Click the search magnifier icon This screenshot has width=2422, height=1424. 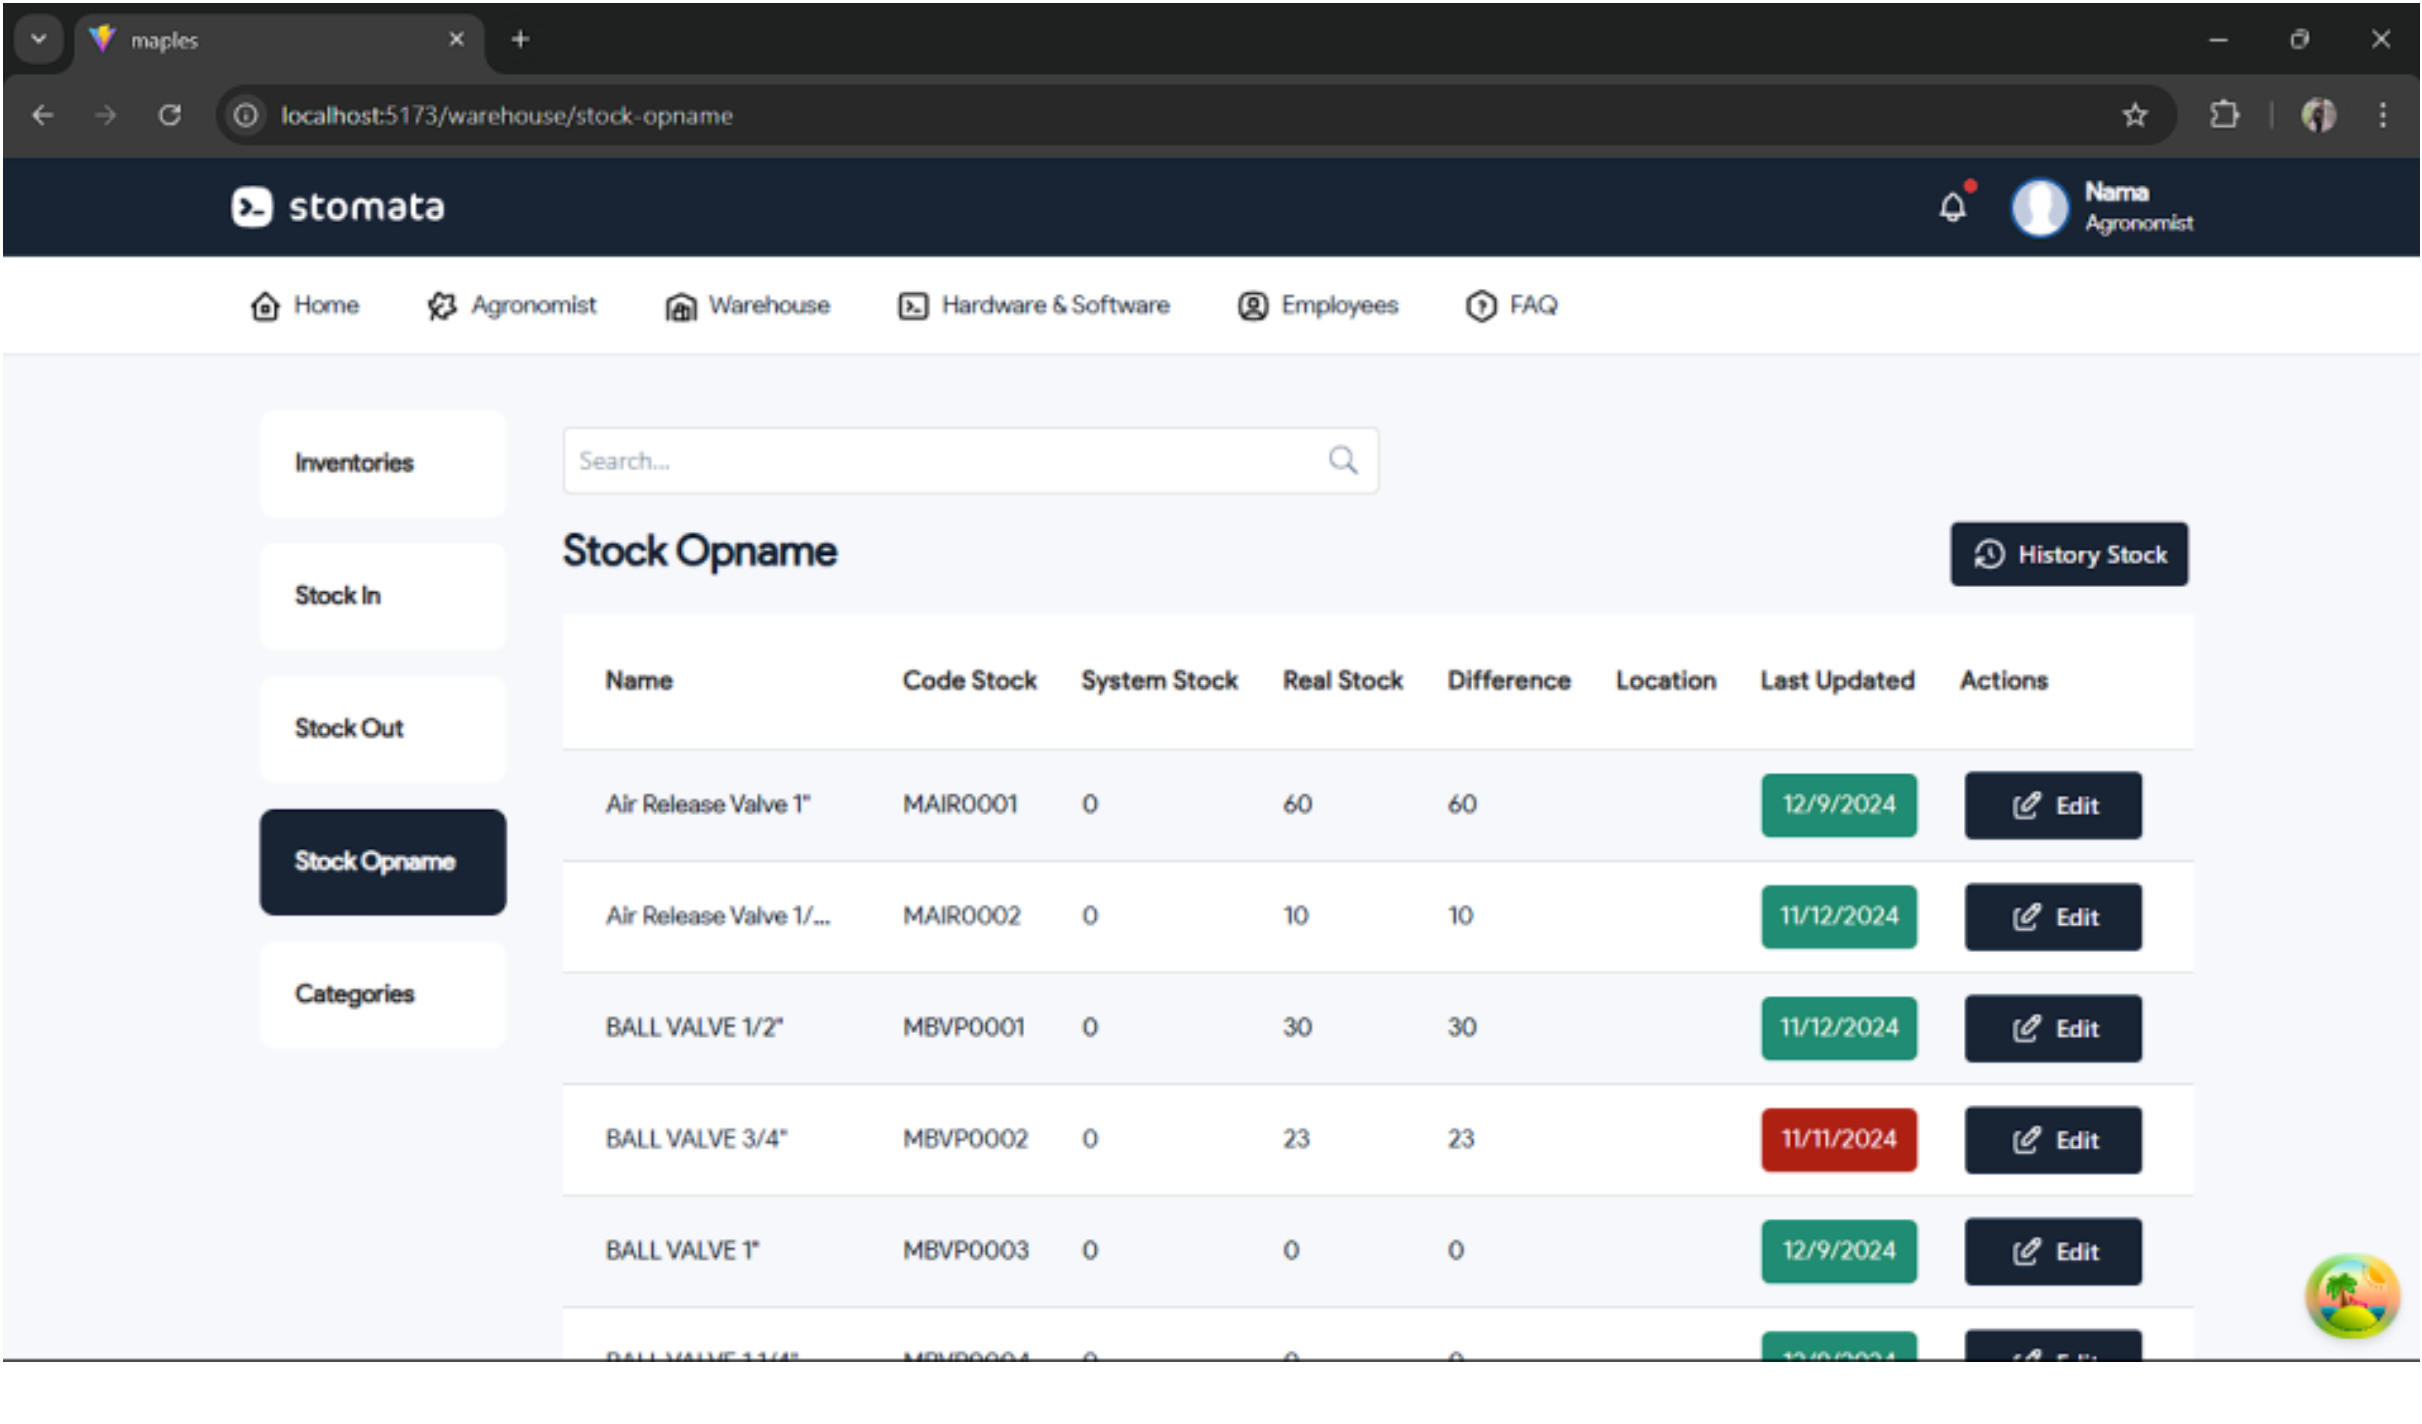(x=1342, y=460)
